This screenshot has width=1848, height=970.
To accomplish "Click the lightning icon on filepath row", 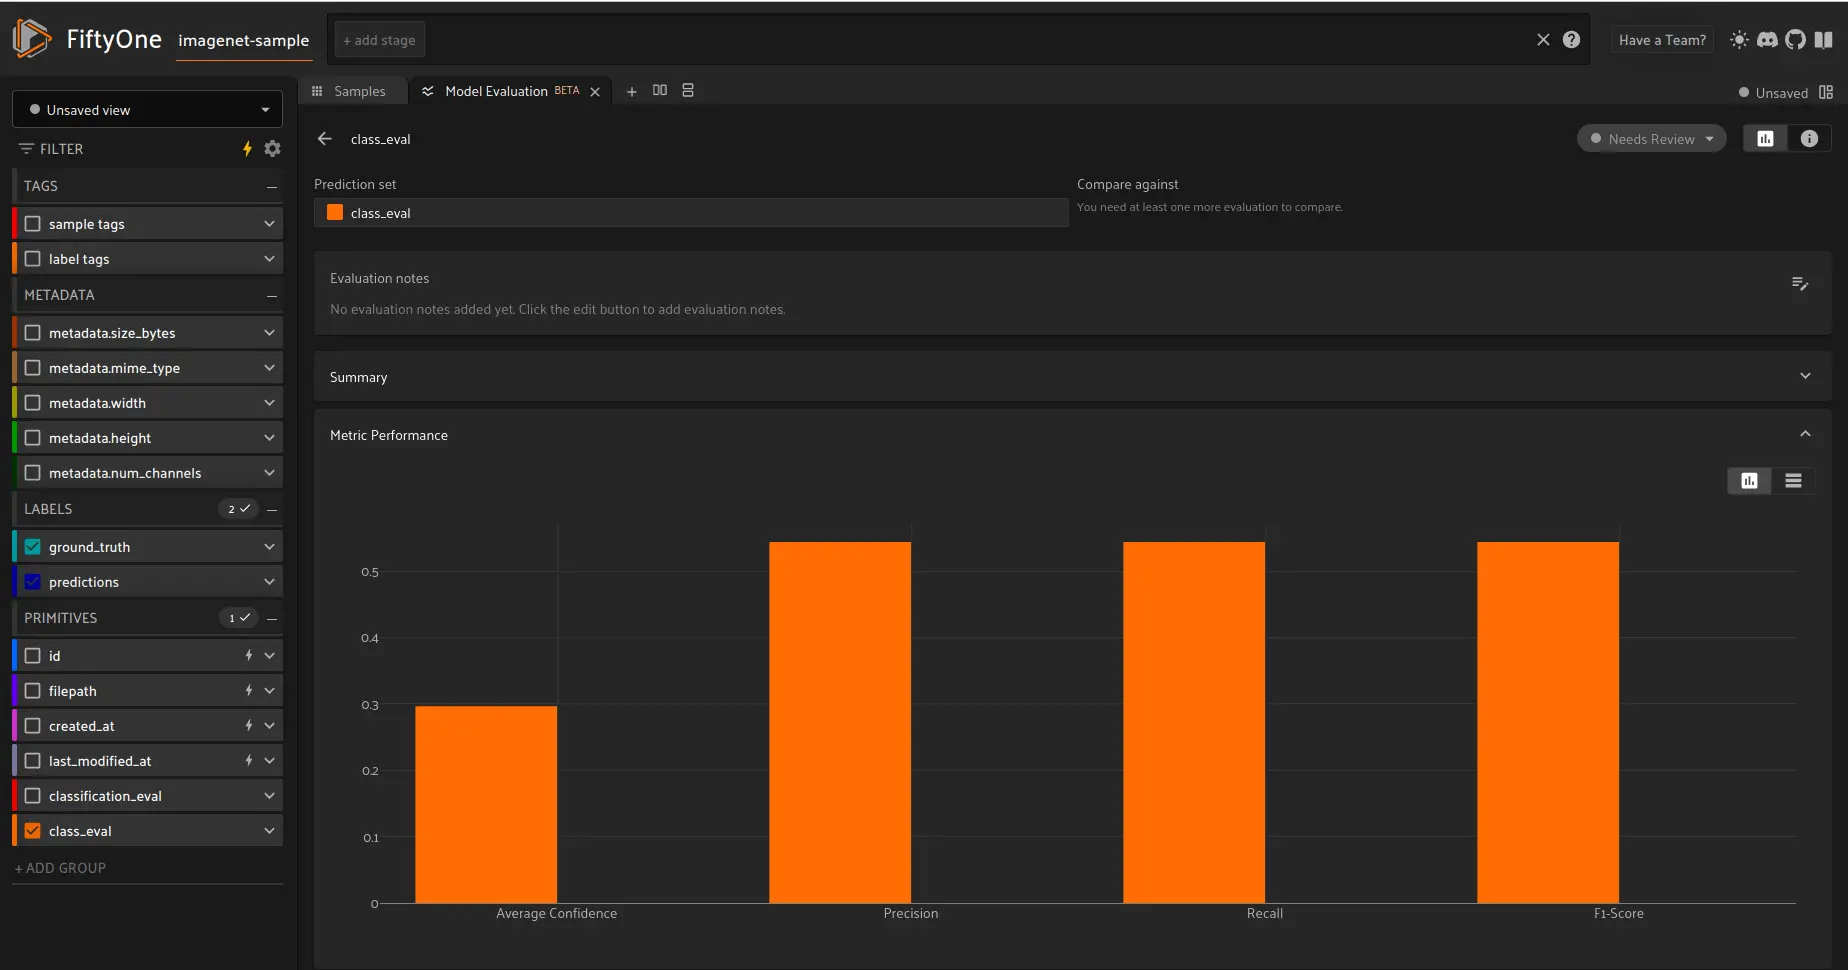I will [249, 691].
